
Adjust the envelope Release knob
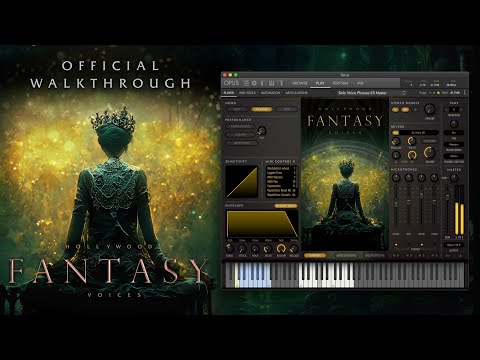click(x=294, y=248)
